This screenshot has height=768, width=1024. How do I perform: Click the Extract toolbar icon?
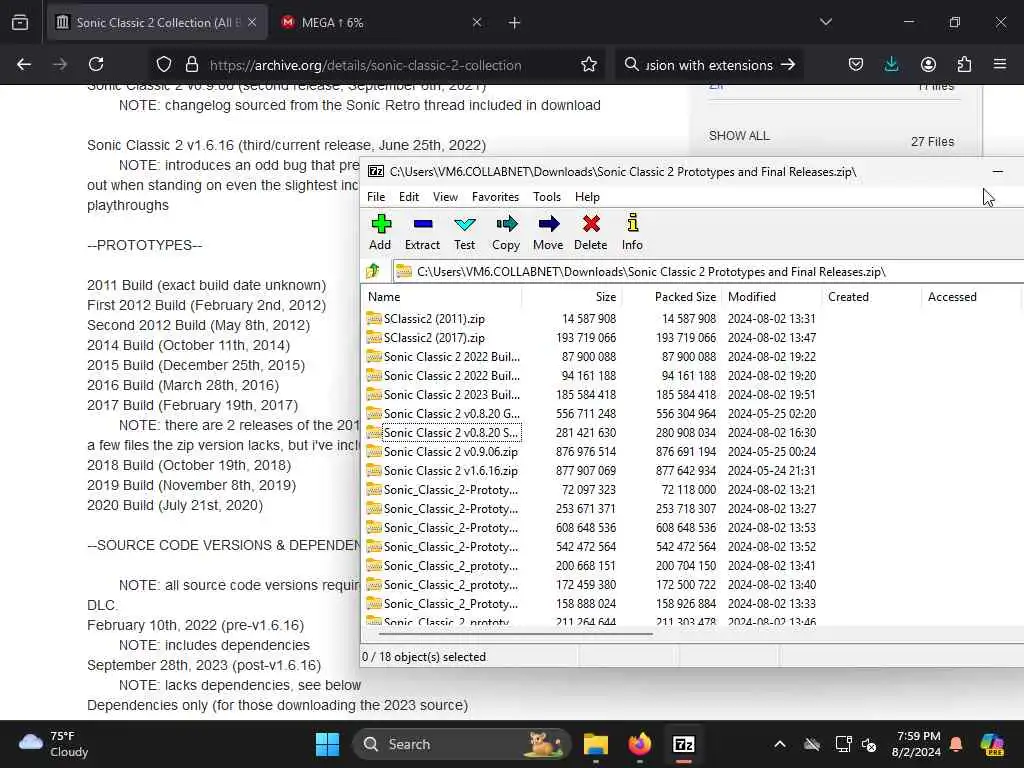click(x=423, y=232)
